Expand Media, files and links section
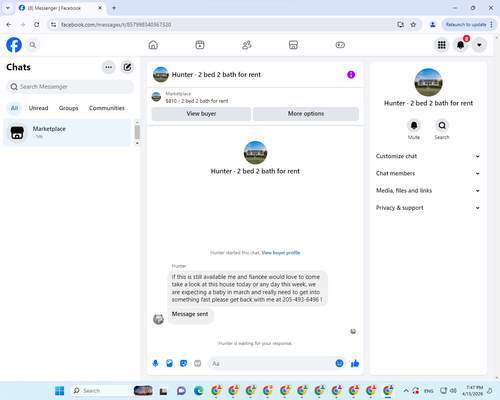Image resolution: width=500 pixels, height=400 pixels. tap(428, 191)
